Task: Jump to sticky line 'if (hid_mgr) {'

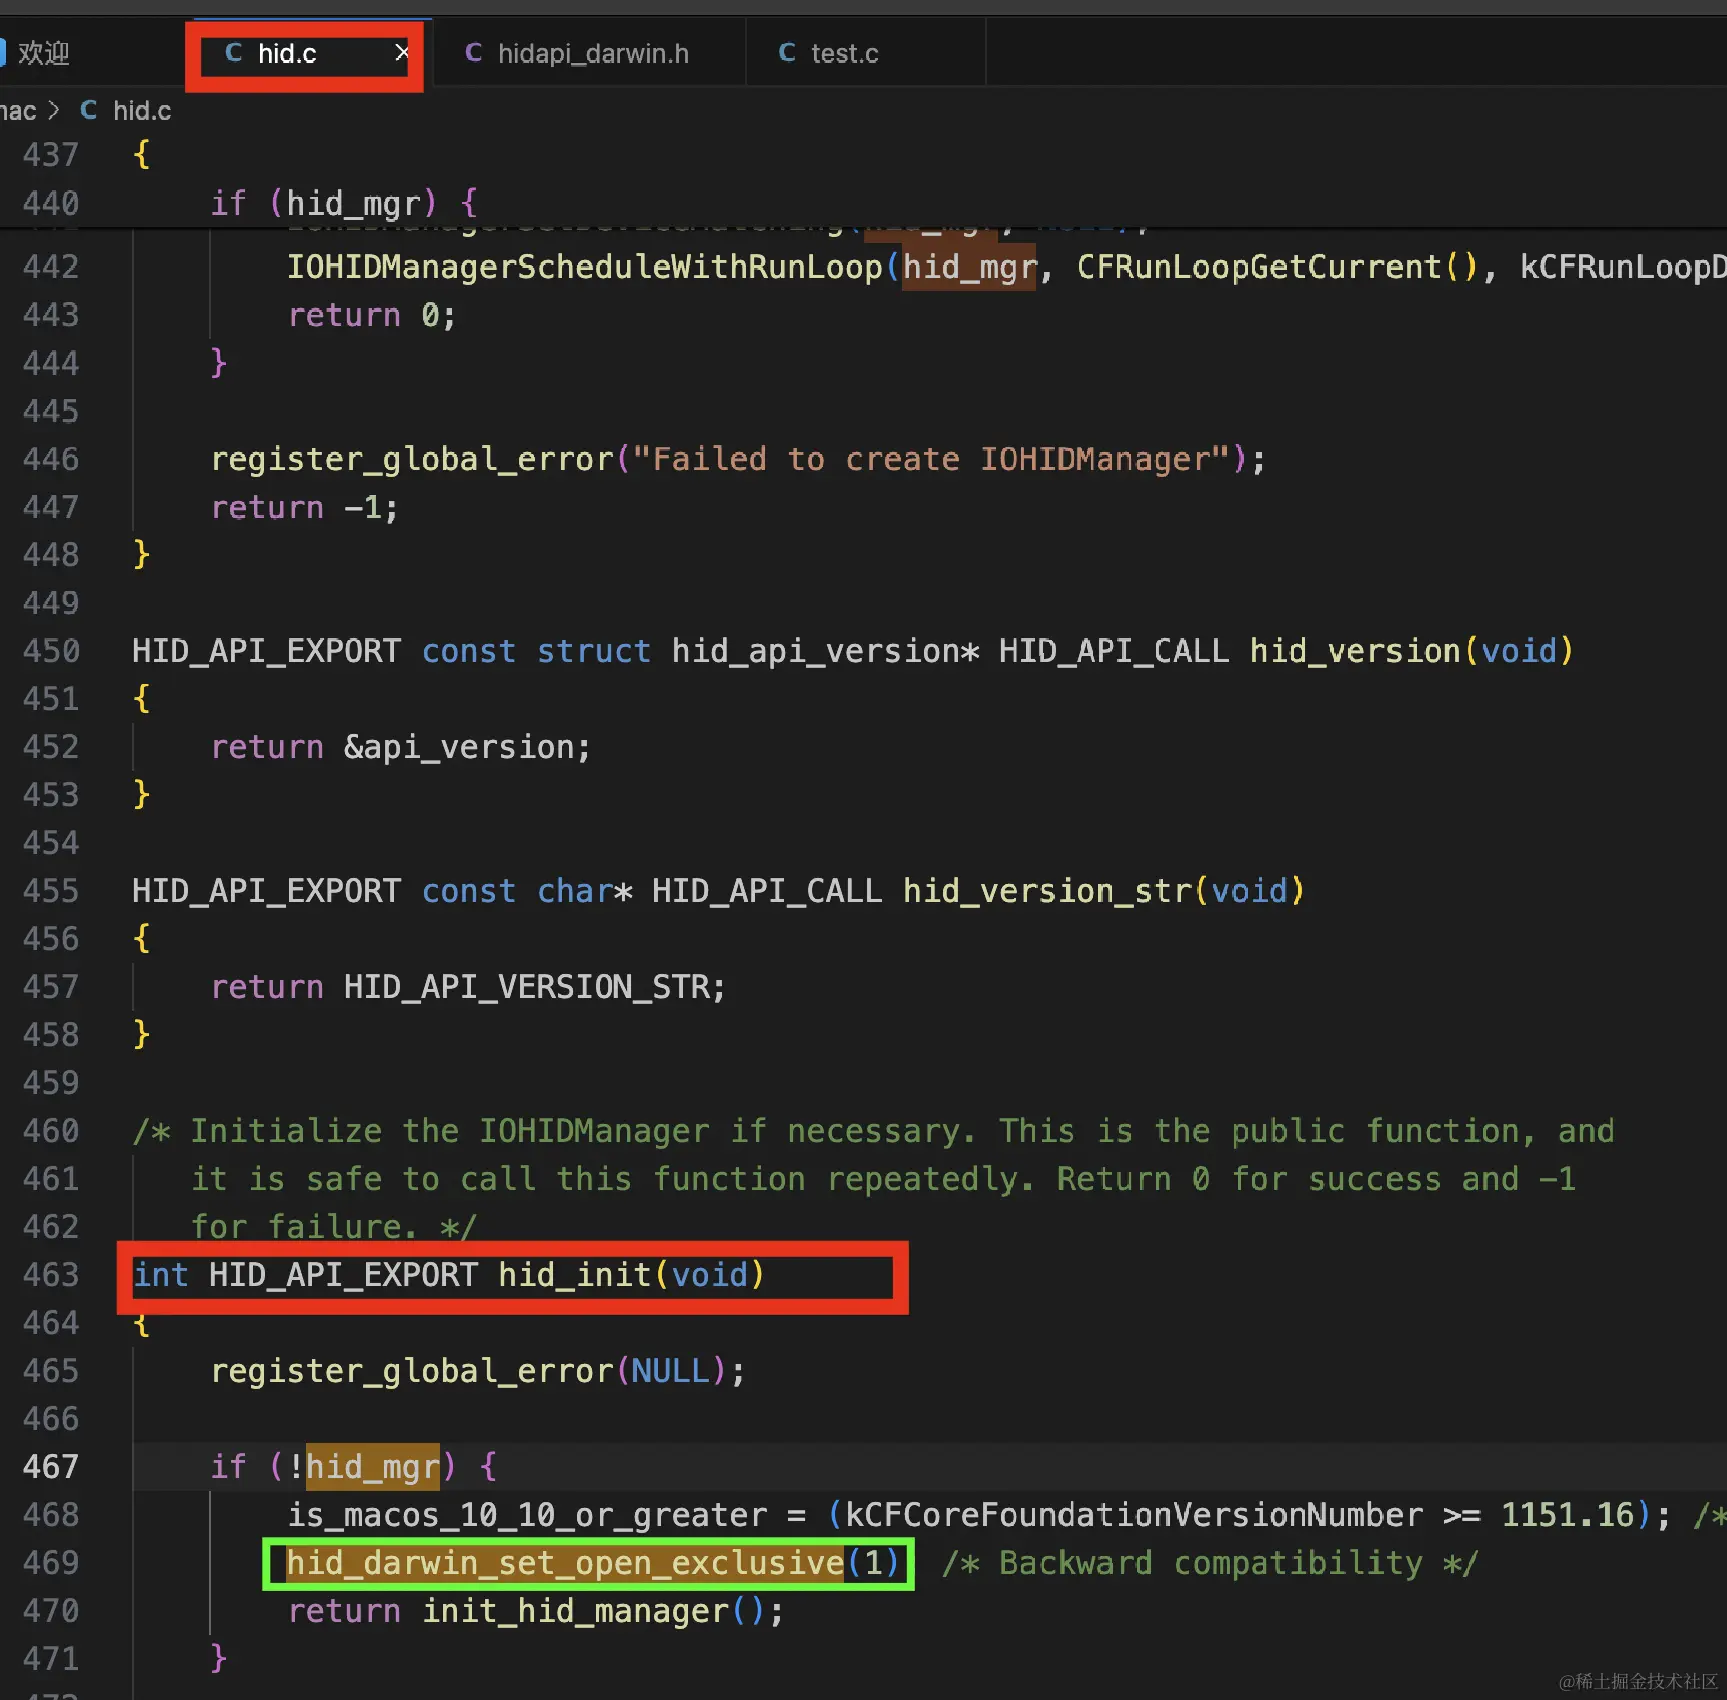Action: [344, 204]
